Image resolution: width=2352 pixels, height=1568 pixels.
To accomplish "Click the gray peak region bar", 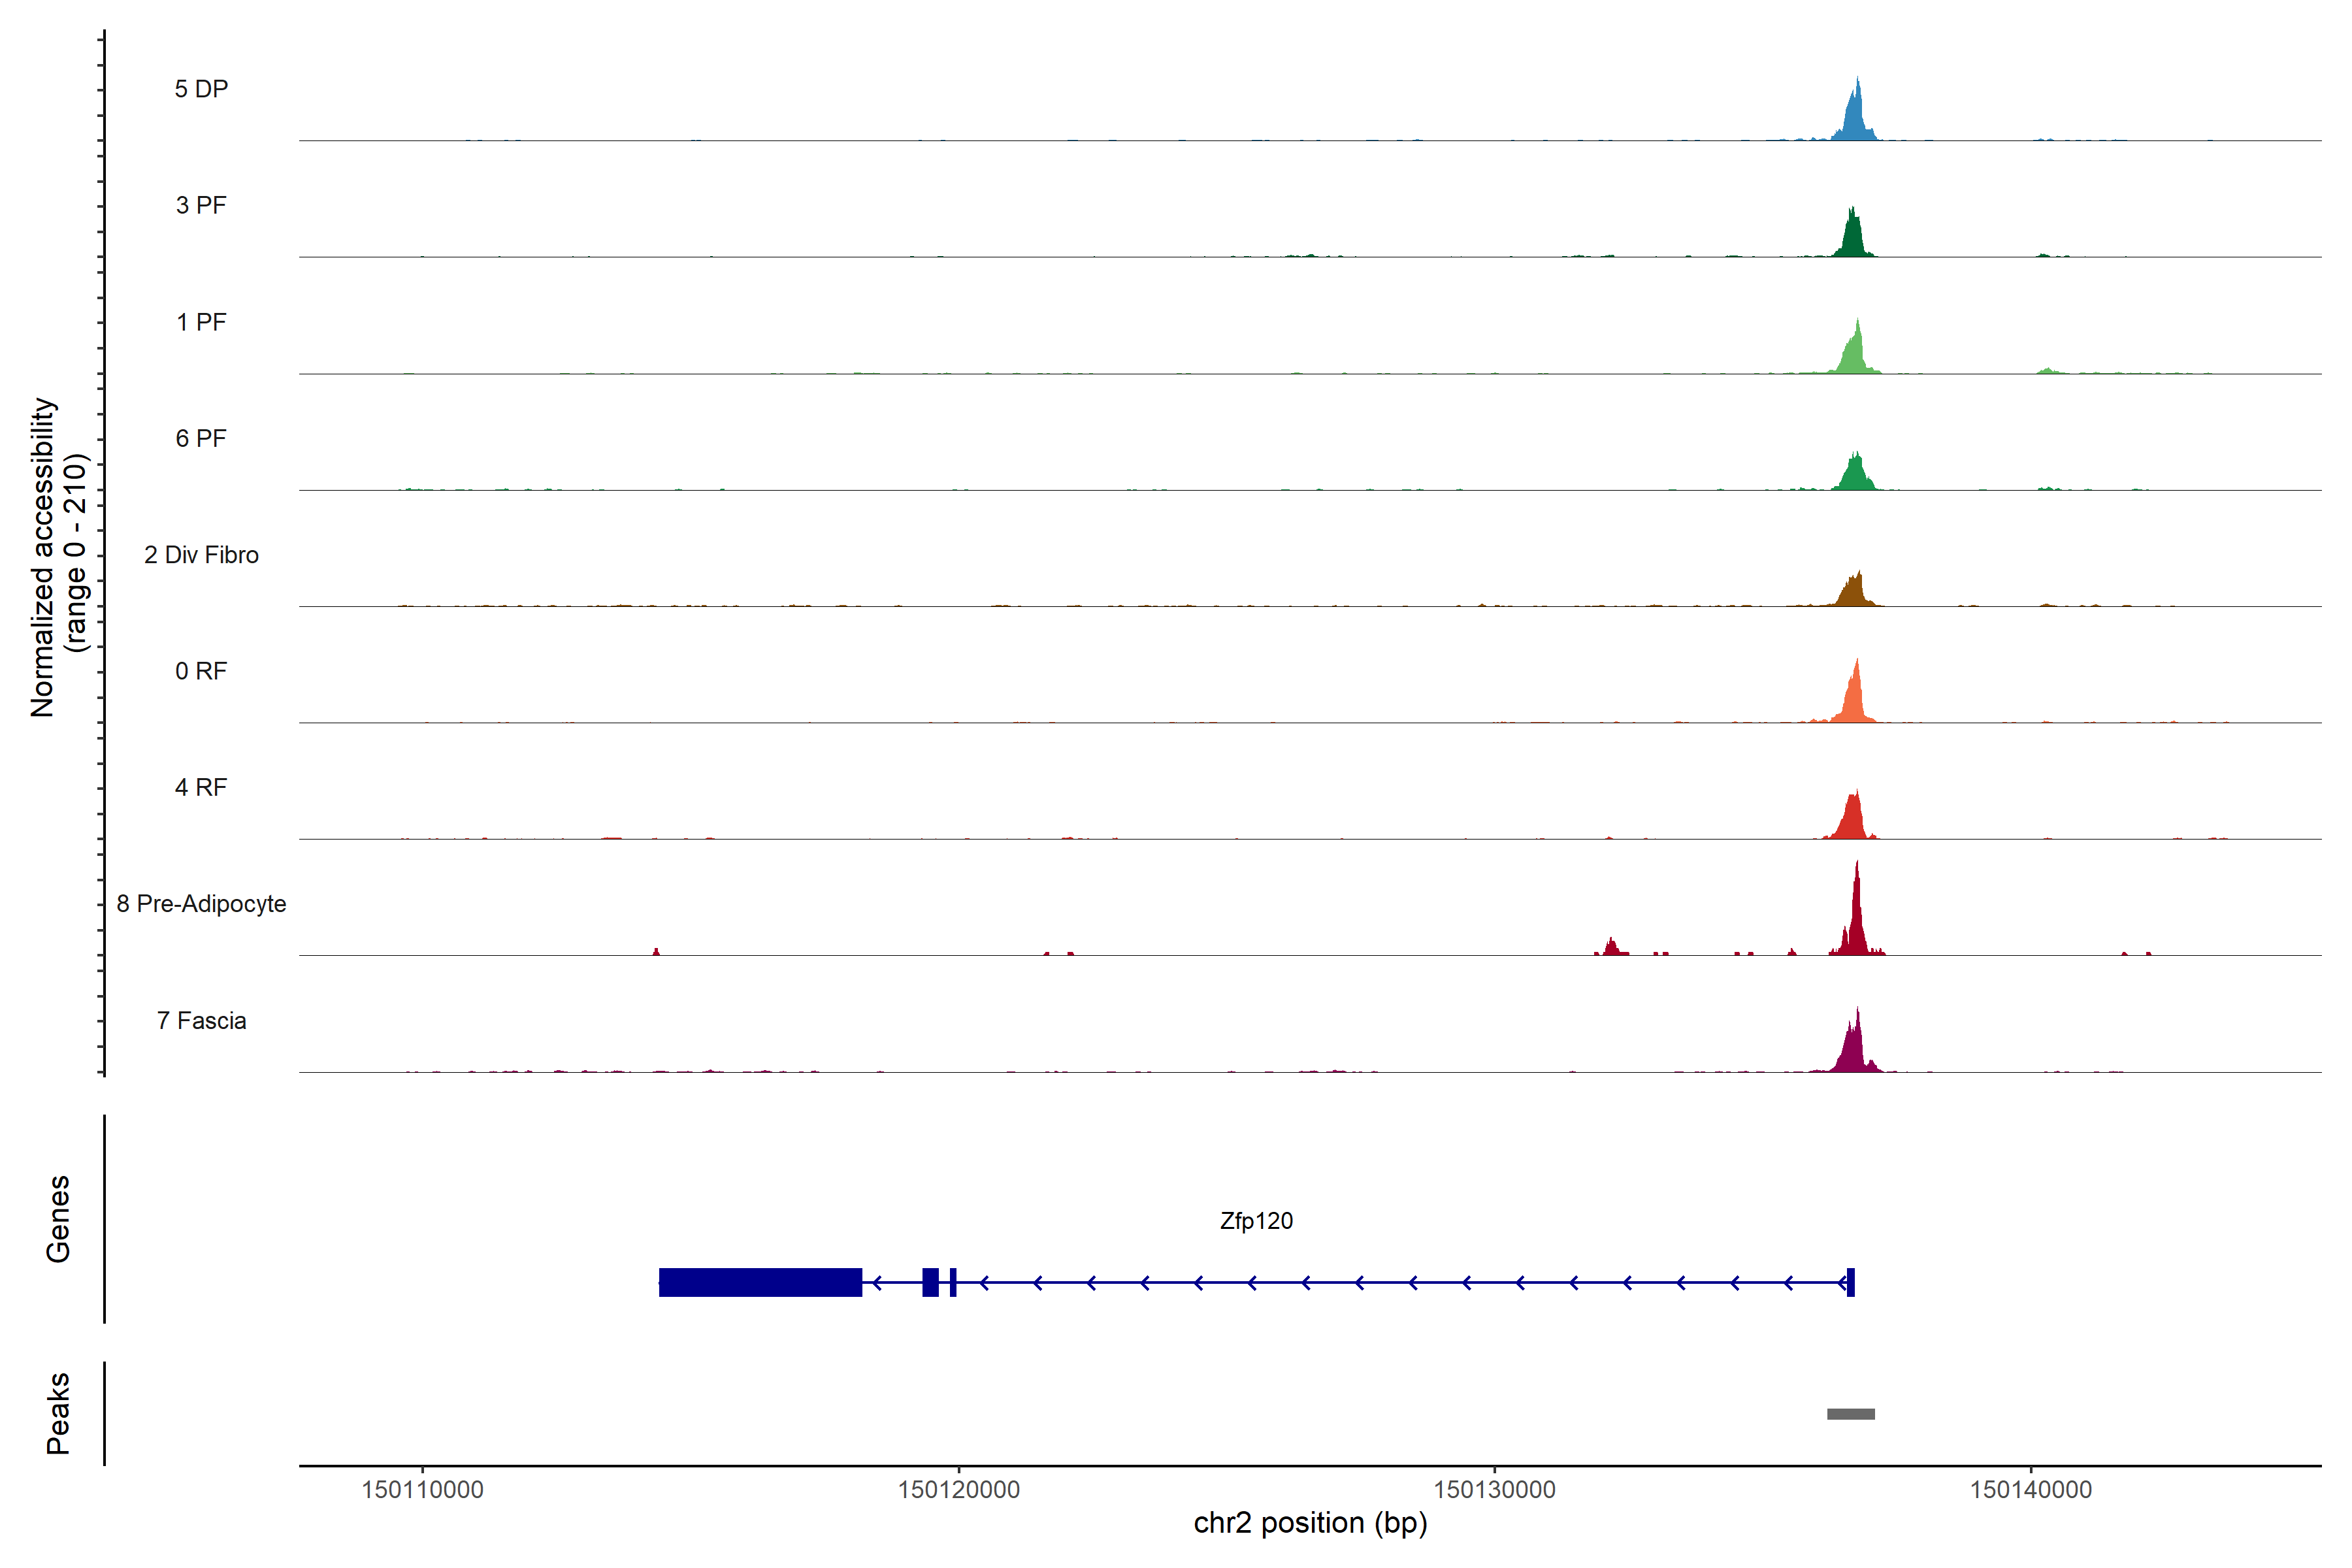I will (x=1850, y=1414).
